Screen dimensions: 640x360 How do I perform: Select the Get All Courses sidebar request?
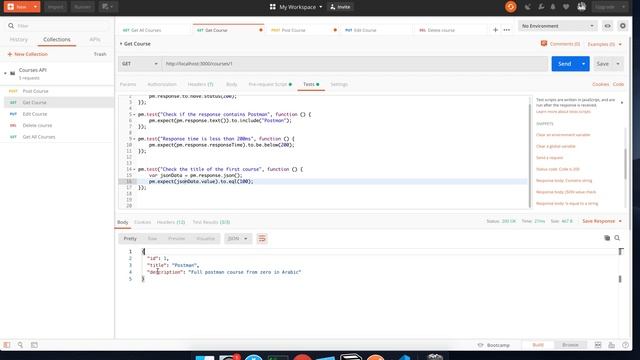(57, 137)
